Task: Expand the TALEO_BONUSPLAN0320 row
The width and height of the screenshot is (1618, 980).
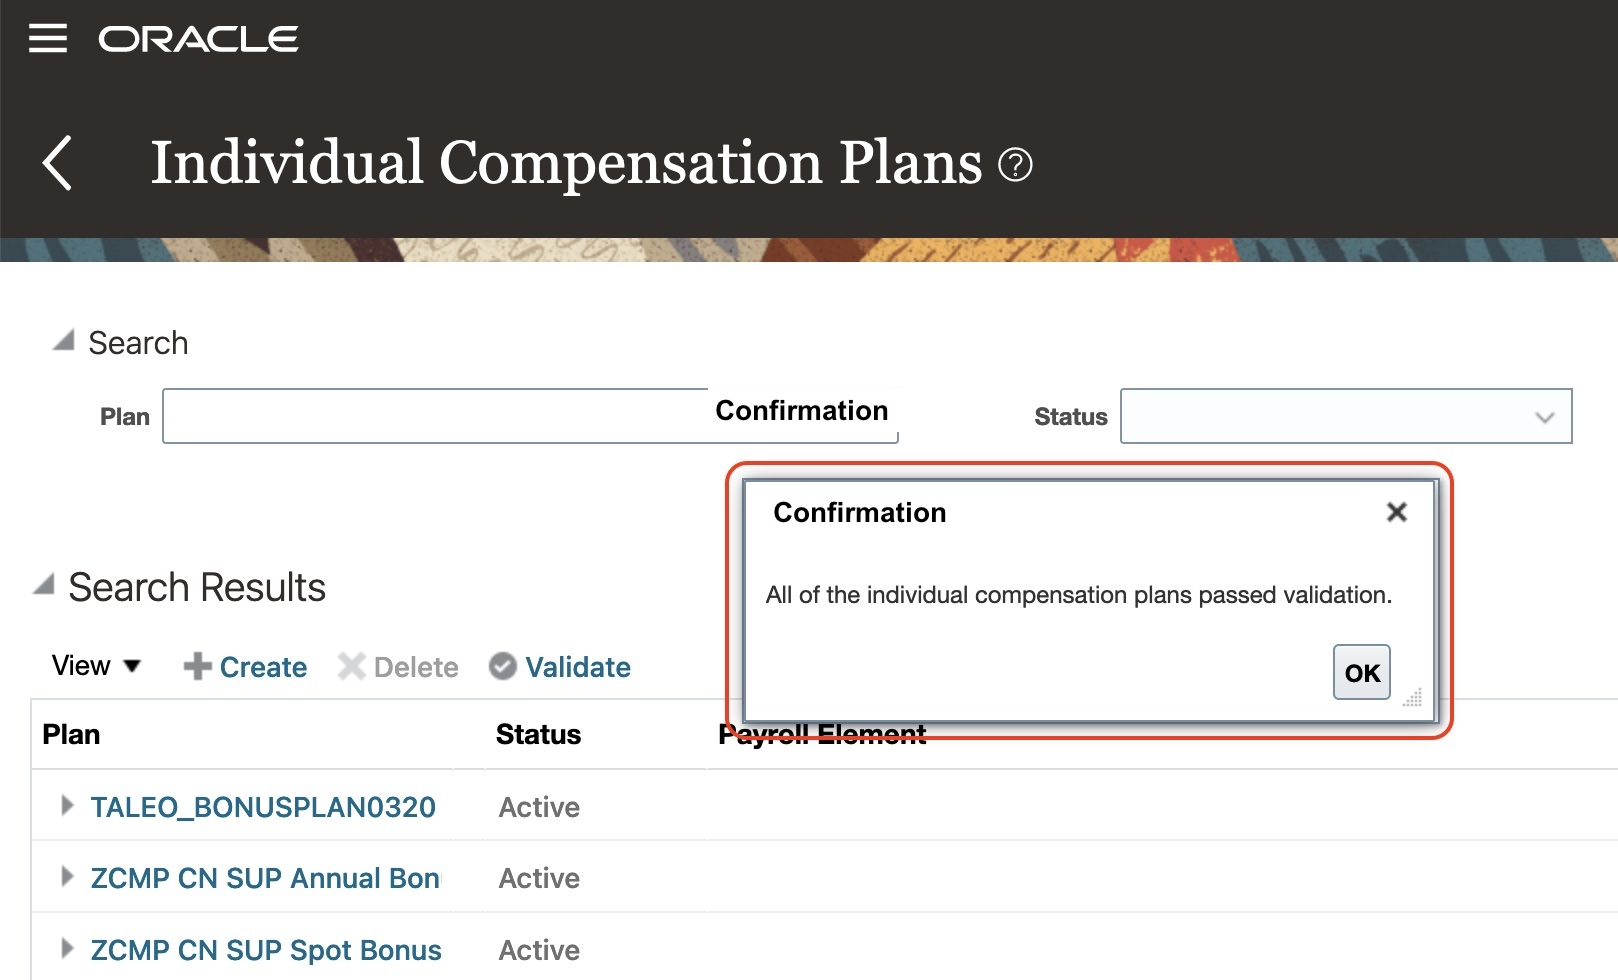Action: pyautogui.click(x=67, y=805)
